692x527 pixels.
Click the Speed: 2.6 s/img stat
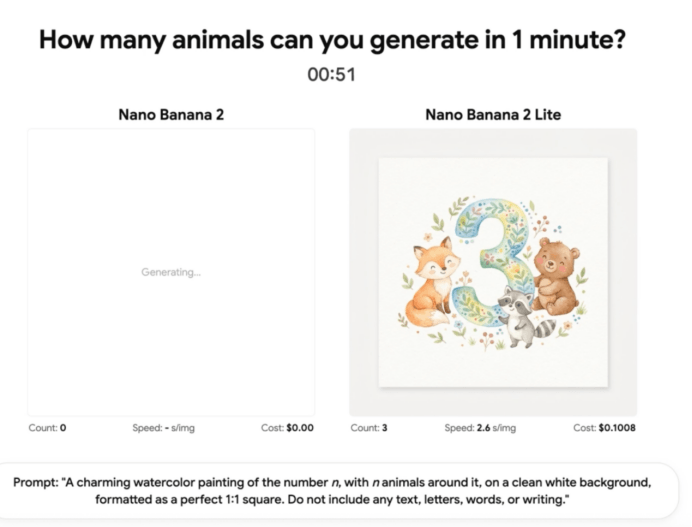(x=480, y=428)
